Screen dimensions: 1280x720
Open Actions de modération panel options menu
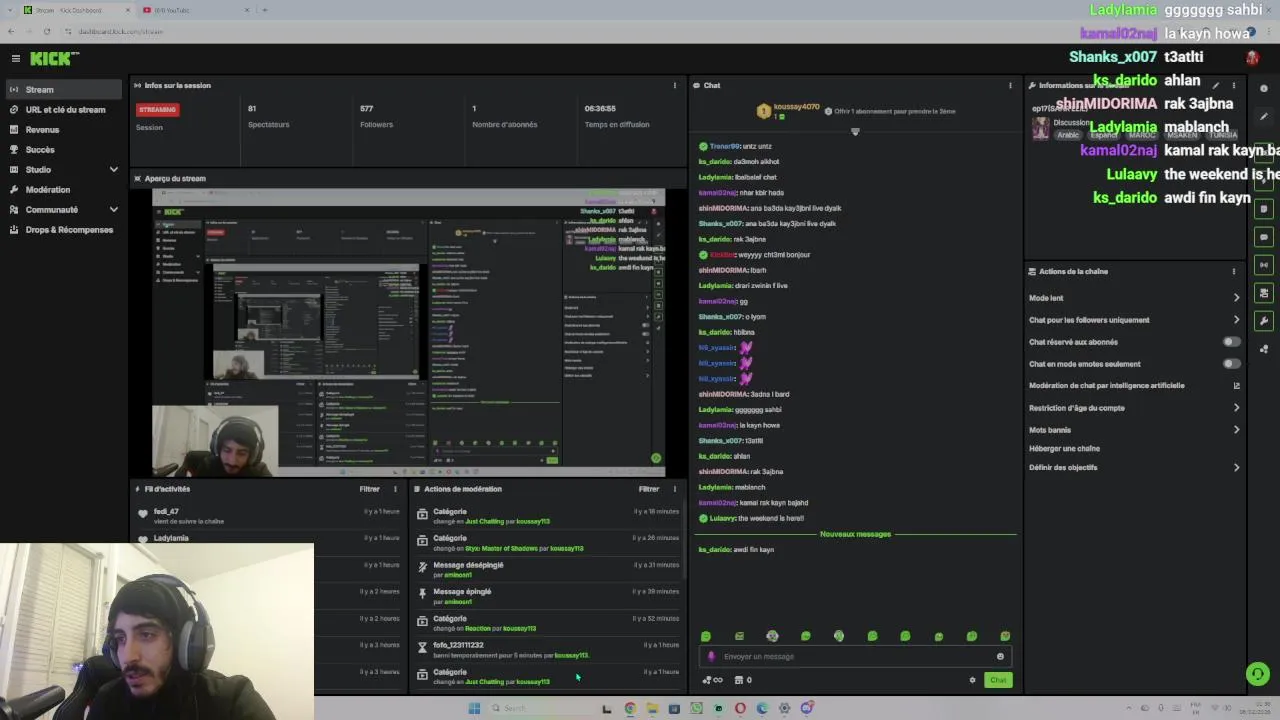(674, 489)
